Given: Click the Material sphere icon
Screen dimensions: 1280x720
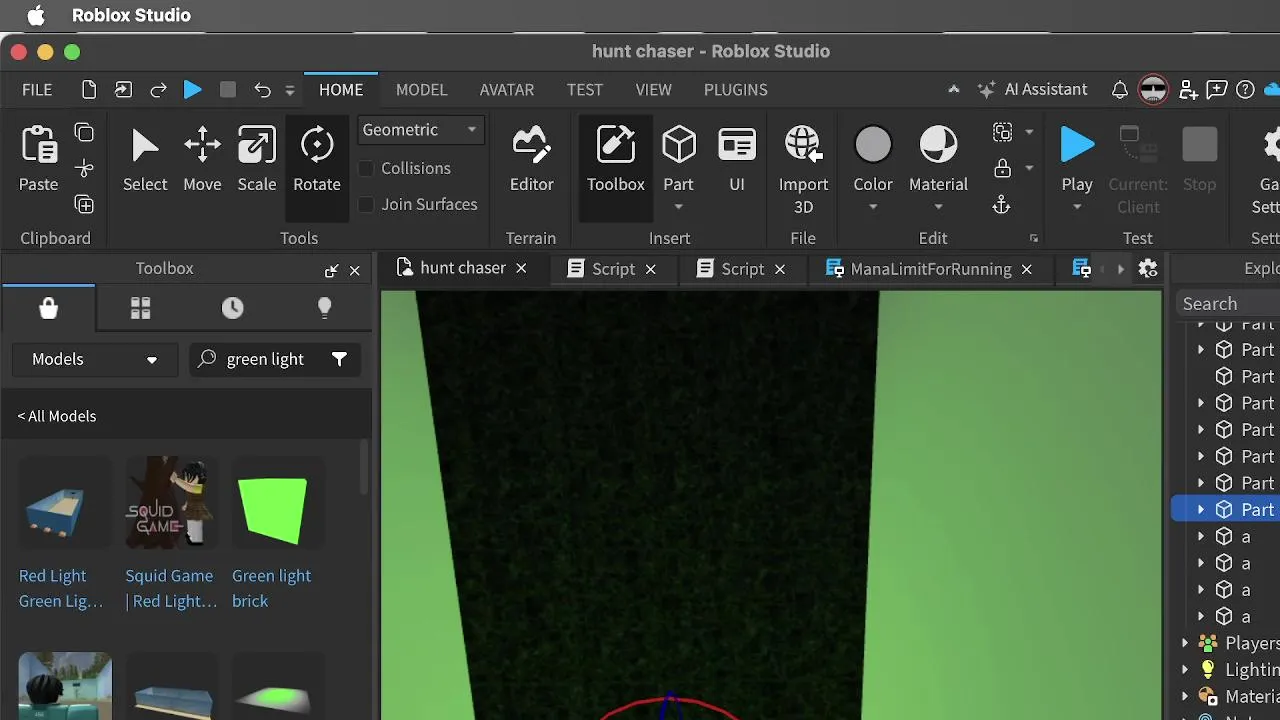Looking at the screenshot, I should tap(938, 146).
